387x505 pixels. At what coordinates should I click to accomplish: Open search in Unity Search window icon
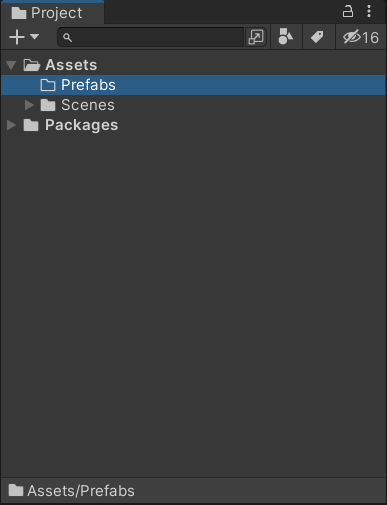coord(256,37)
